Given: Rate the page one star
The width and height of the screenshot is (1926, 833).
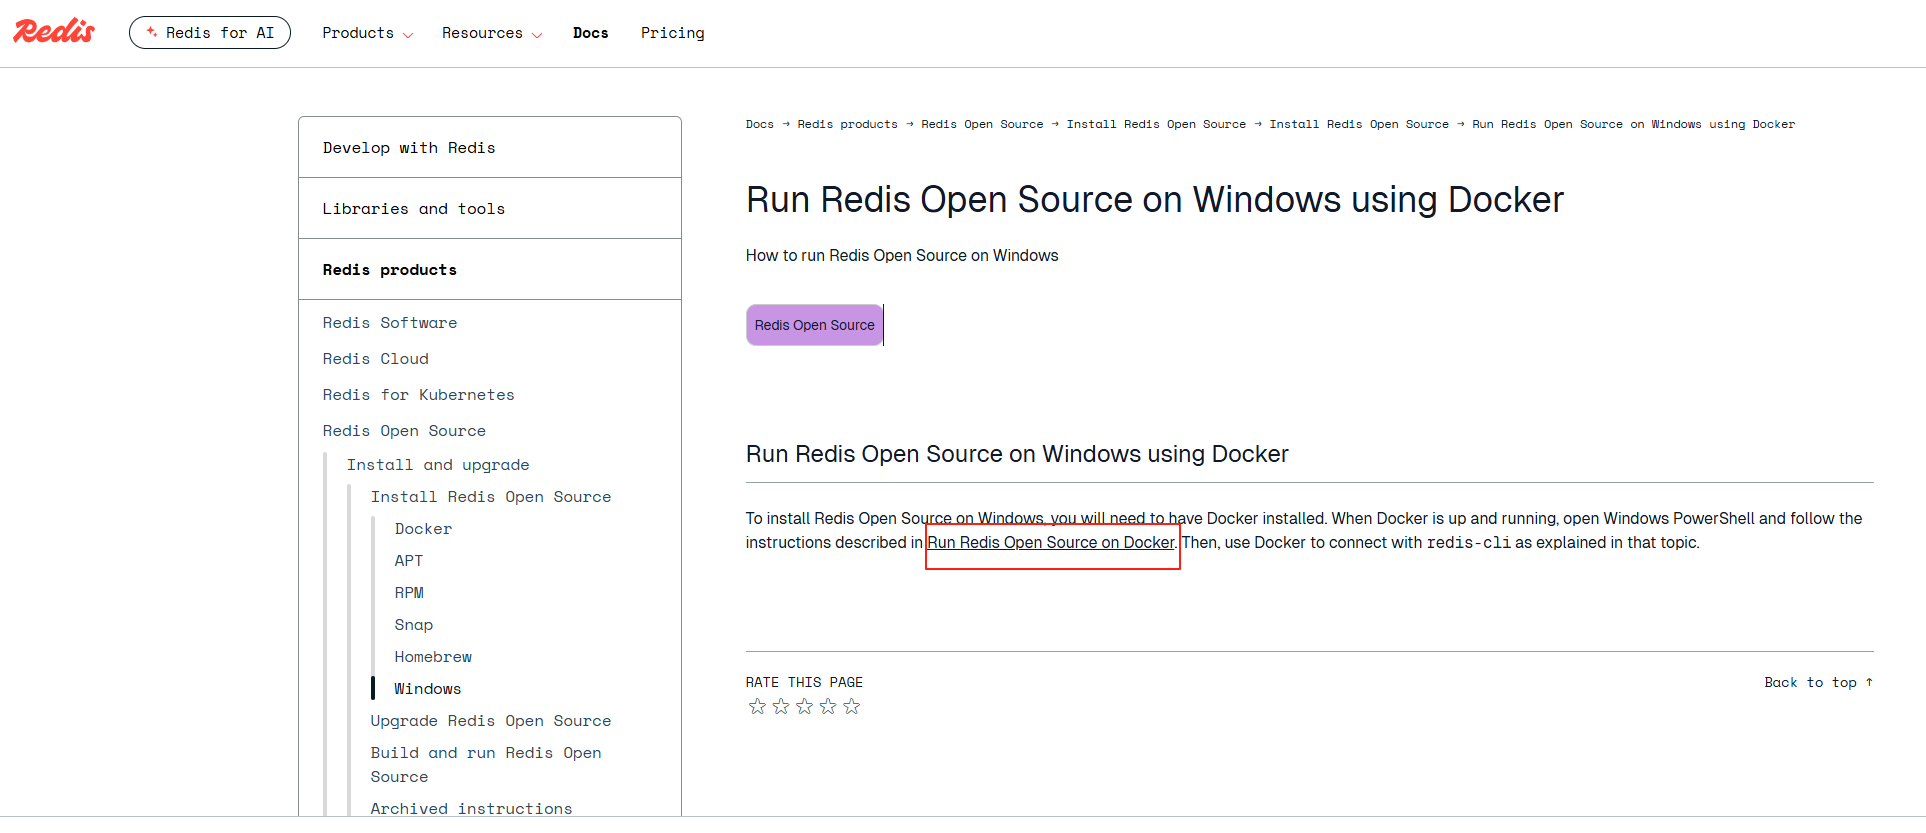Looking at the screenshot, I should pos(757,707).
